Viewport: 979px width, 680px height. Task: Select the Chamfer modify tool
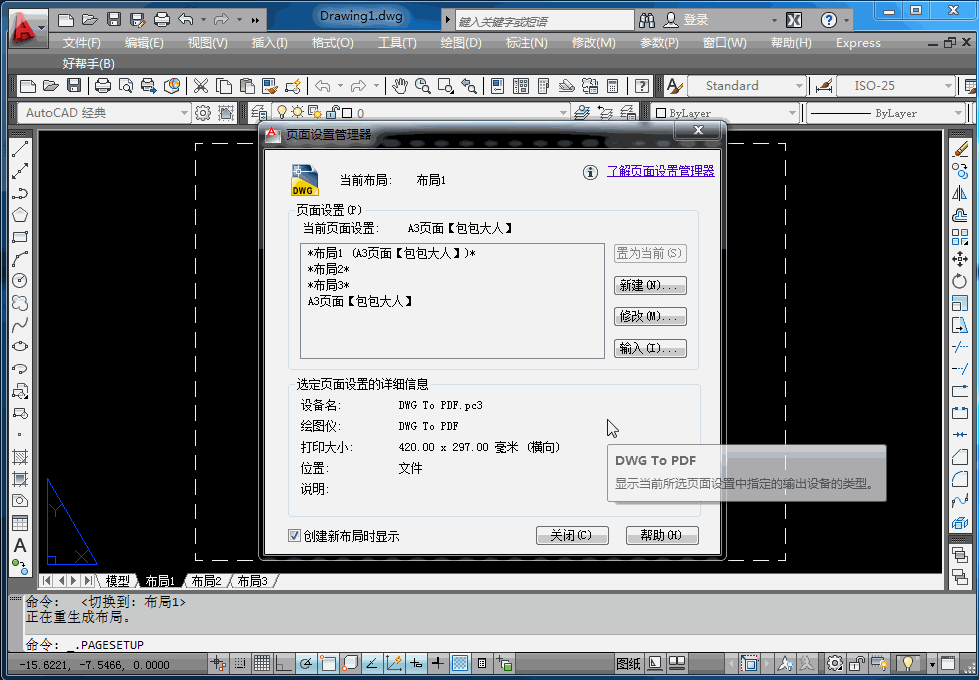pyautogui.click(x=960, y=457)
